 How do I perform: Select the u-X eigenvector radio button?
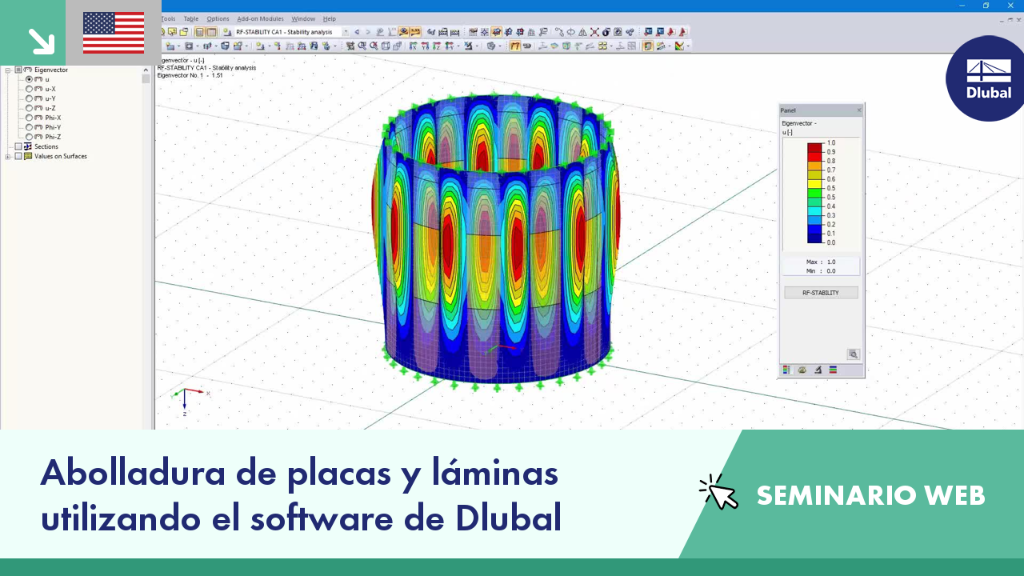coord(29,89)
